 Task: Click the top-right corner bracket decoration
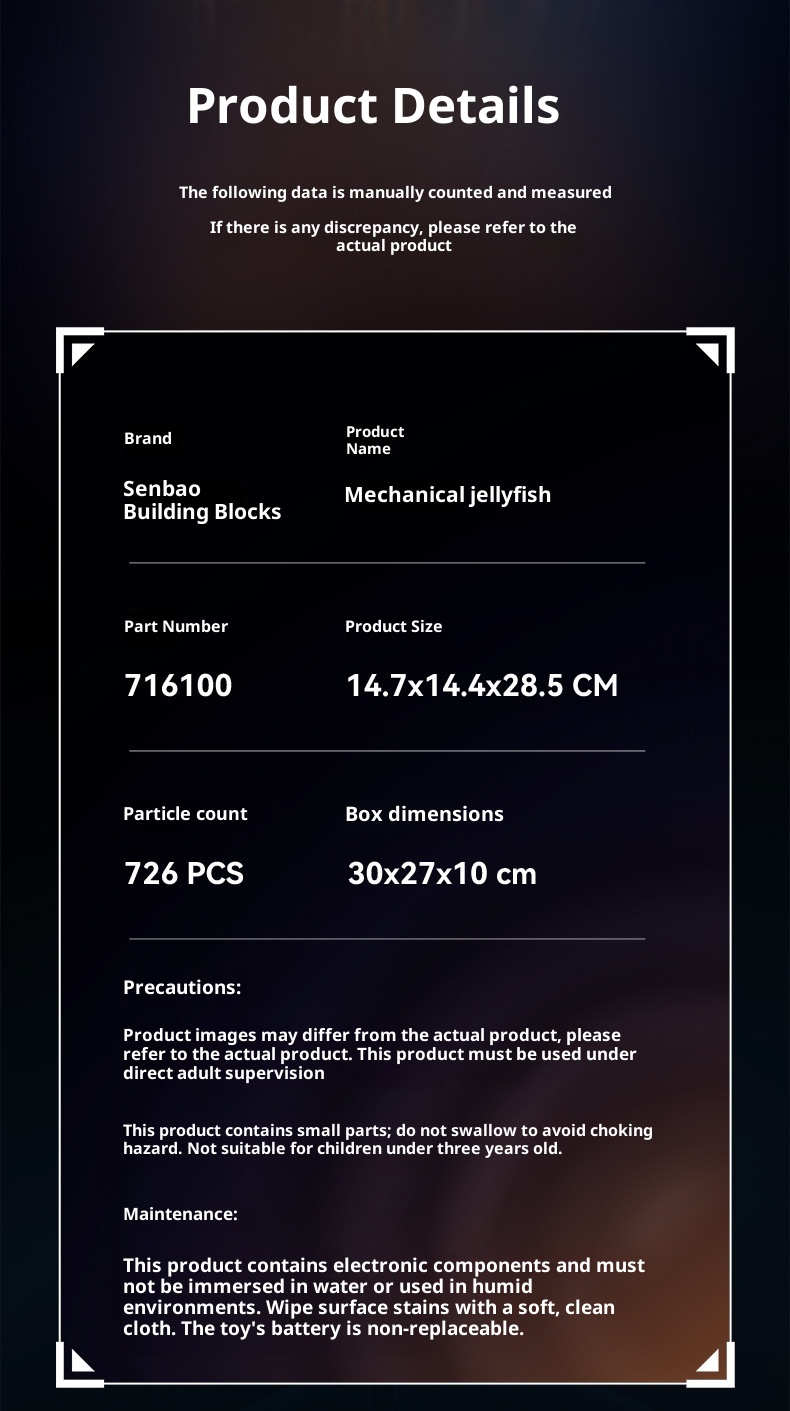coord(710,351)
